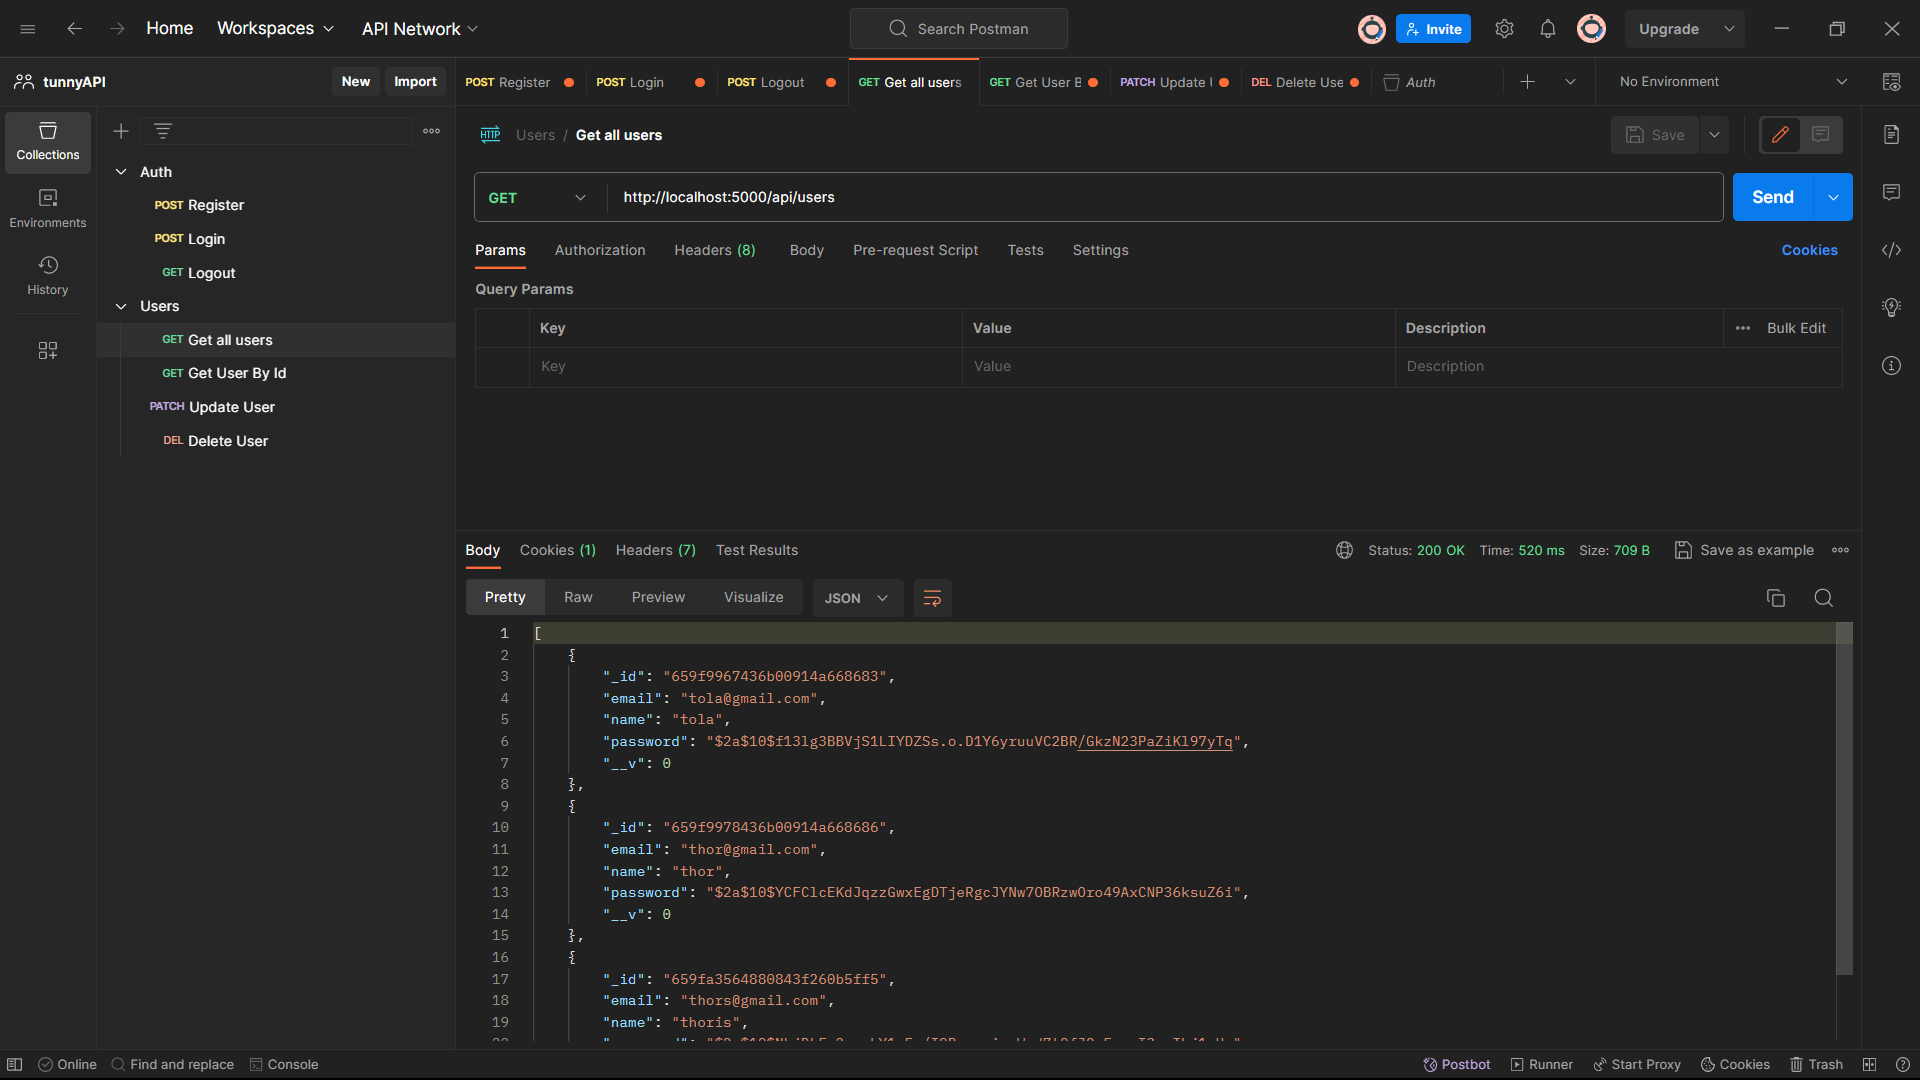This screenshot has width=1920, height=1080.
Task: Open environment quick look icon
Action: [1891, 82]
